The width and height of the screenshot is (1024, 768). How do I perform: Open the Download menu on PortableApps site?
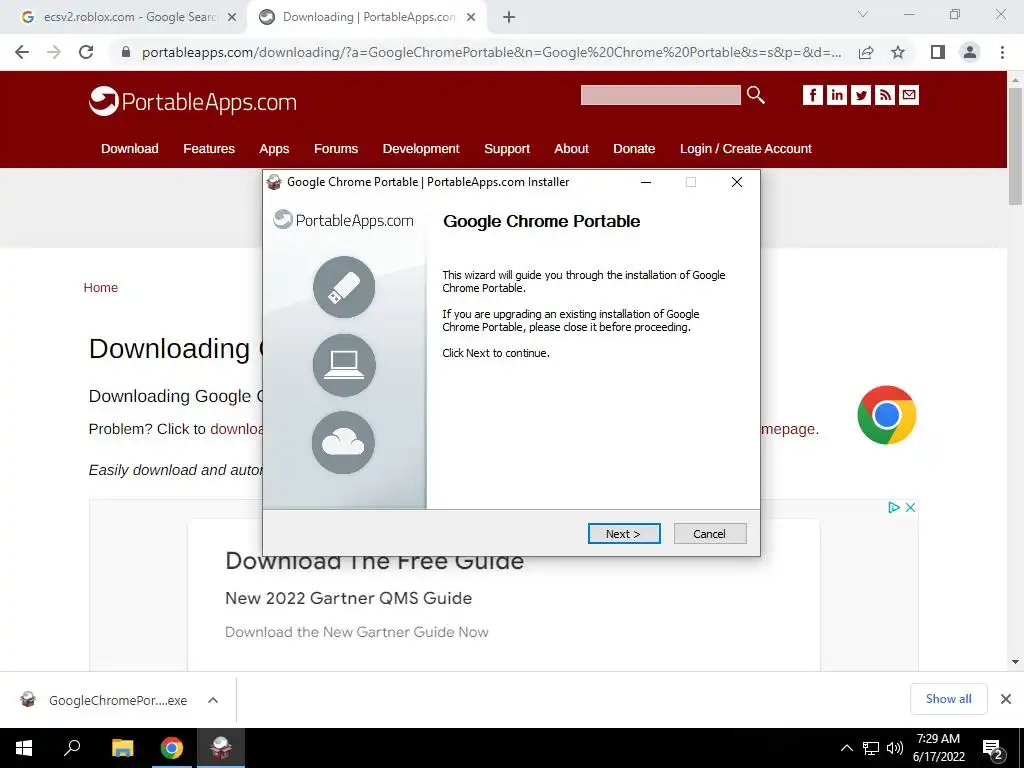[x=129, y=148]
